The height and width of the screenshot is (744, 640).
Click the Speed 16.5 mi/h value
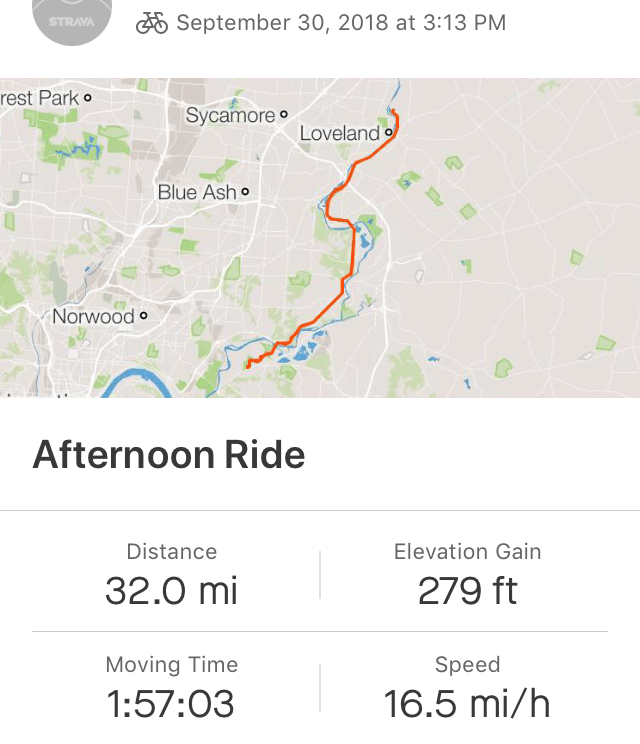pos(467,703)
